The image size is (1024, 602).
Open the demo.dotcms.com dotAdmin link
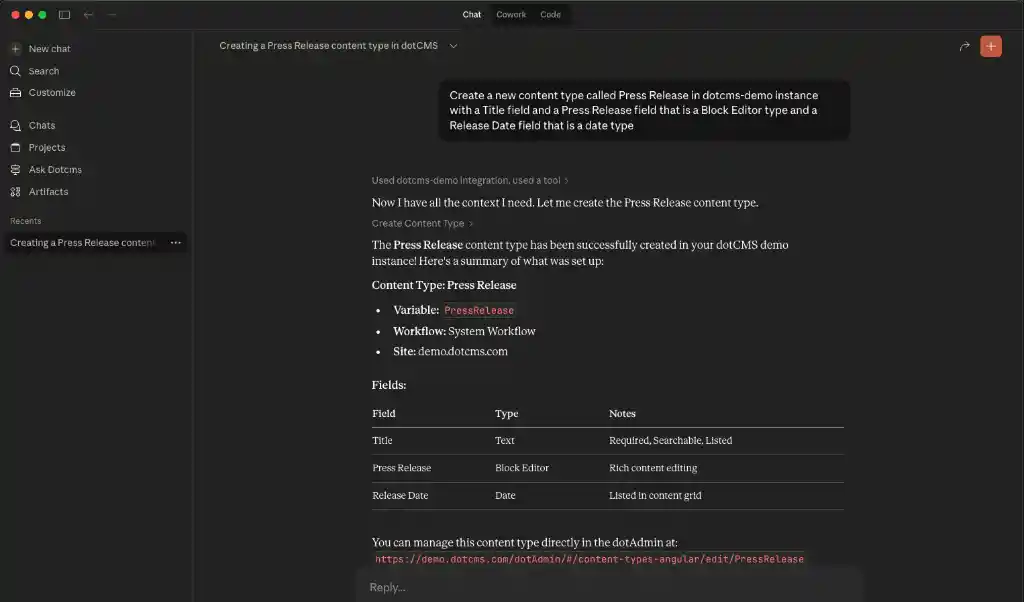588,559
